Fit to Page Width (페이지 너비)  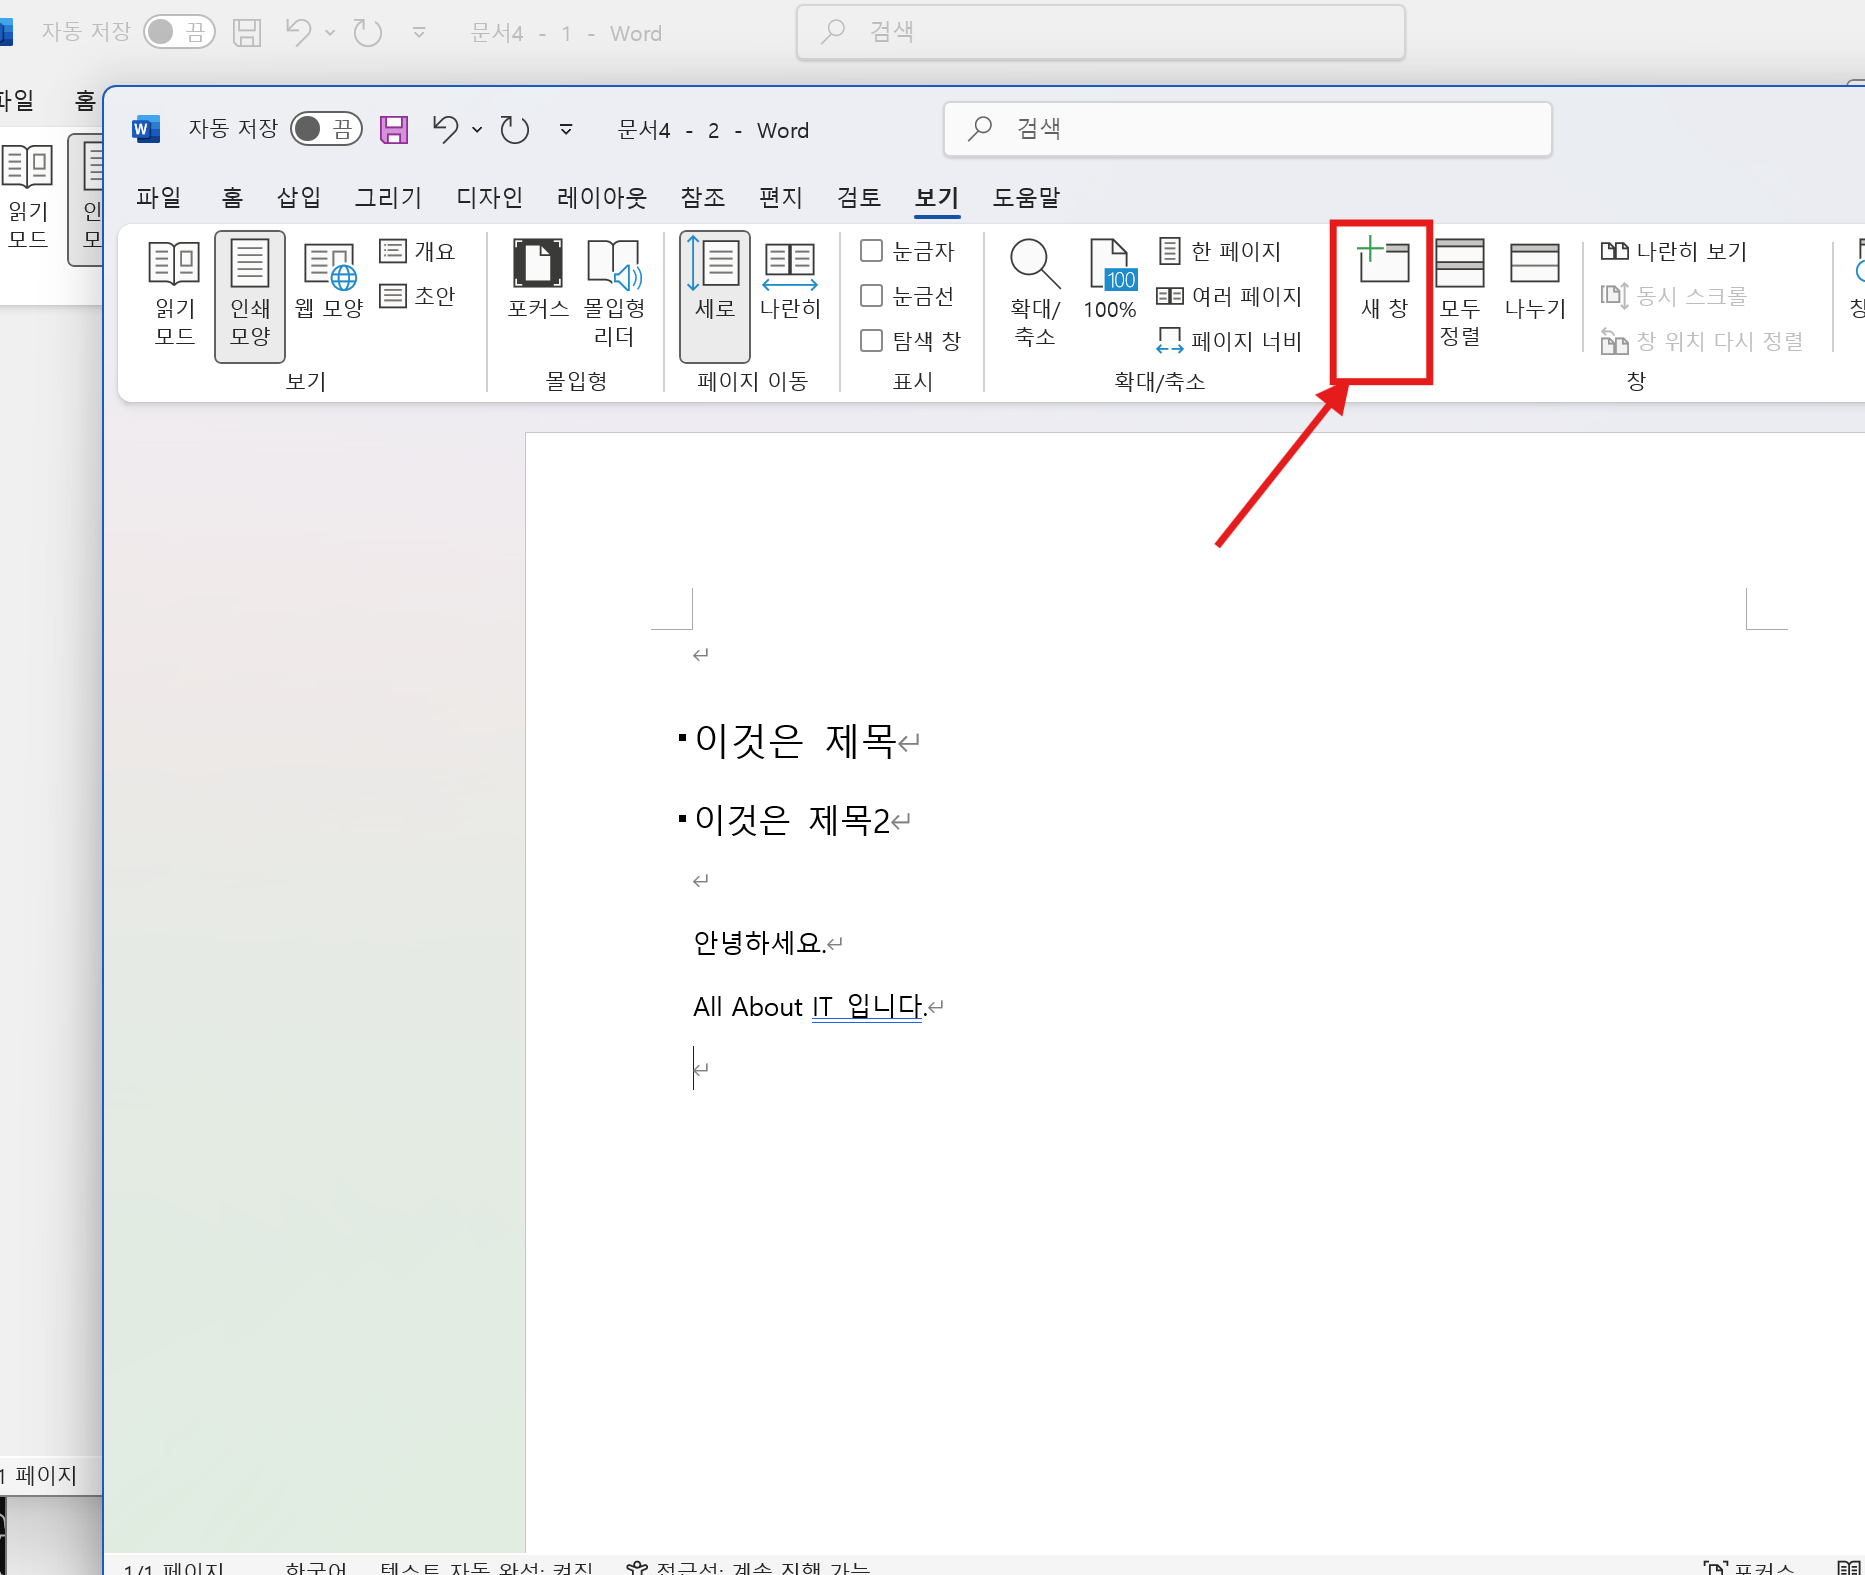pyautogui.click(x=1230, y=341)
